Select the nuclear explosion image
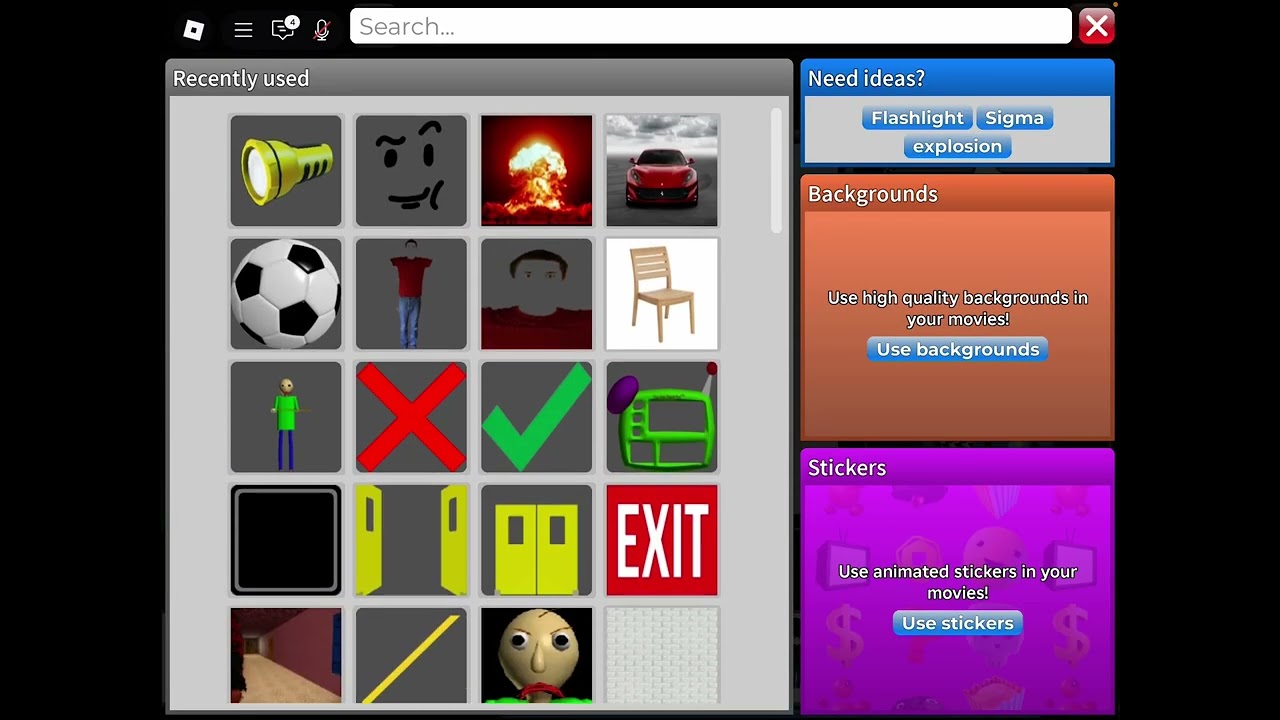Viewport: 1280px width, 720px height. pyautogui.click(x=537, y=171)
